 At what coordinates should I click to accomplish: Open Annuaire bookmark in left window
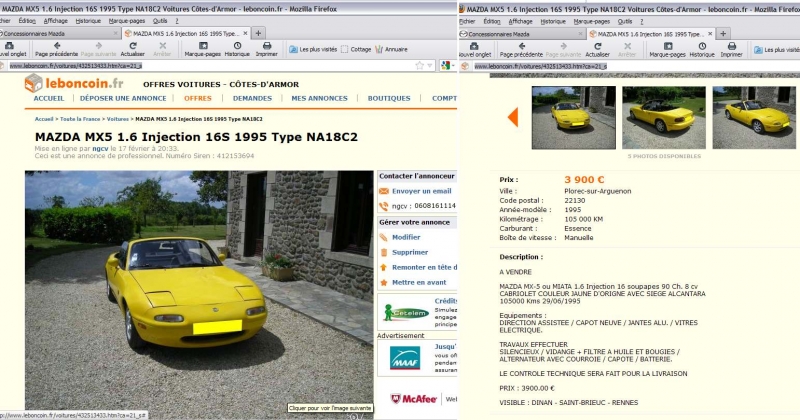click(x=391, y=50)
